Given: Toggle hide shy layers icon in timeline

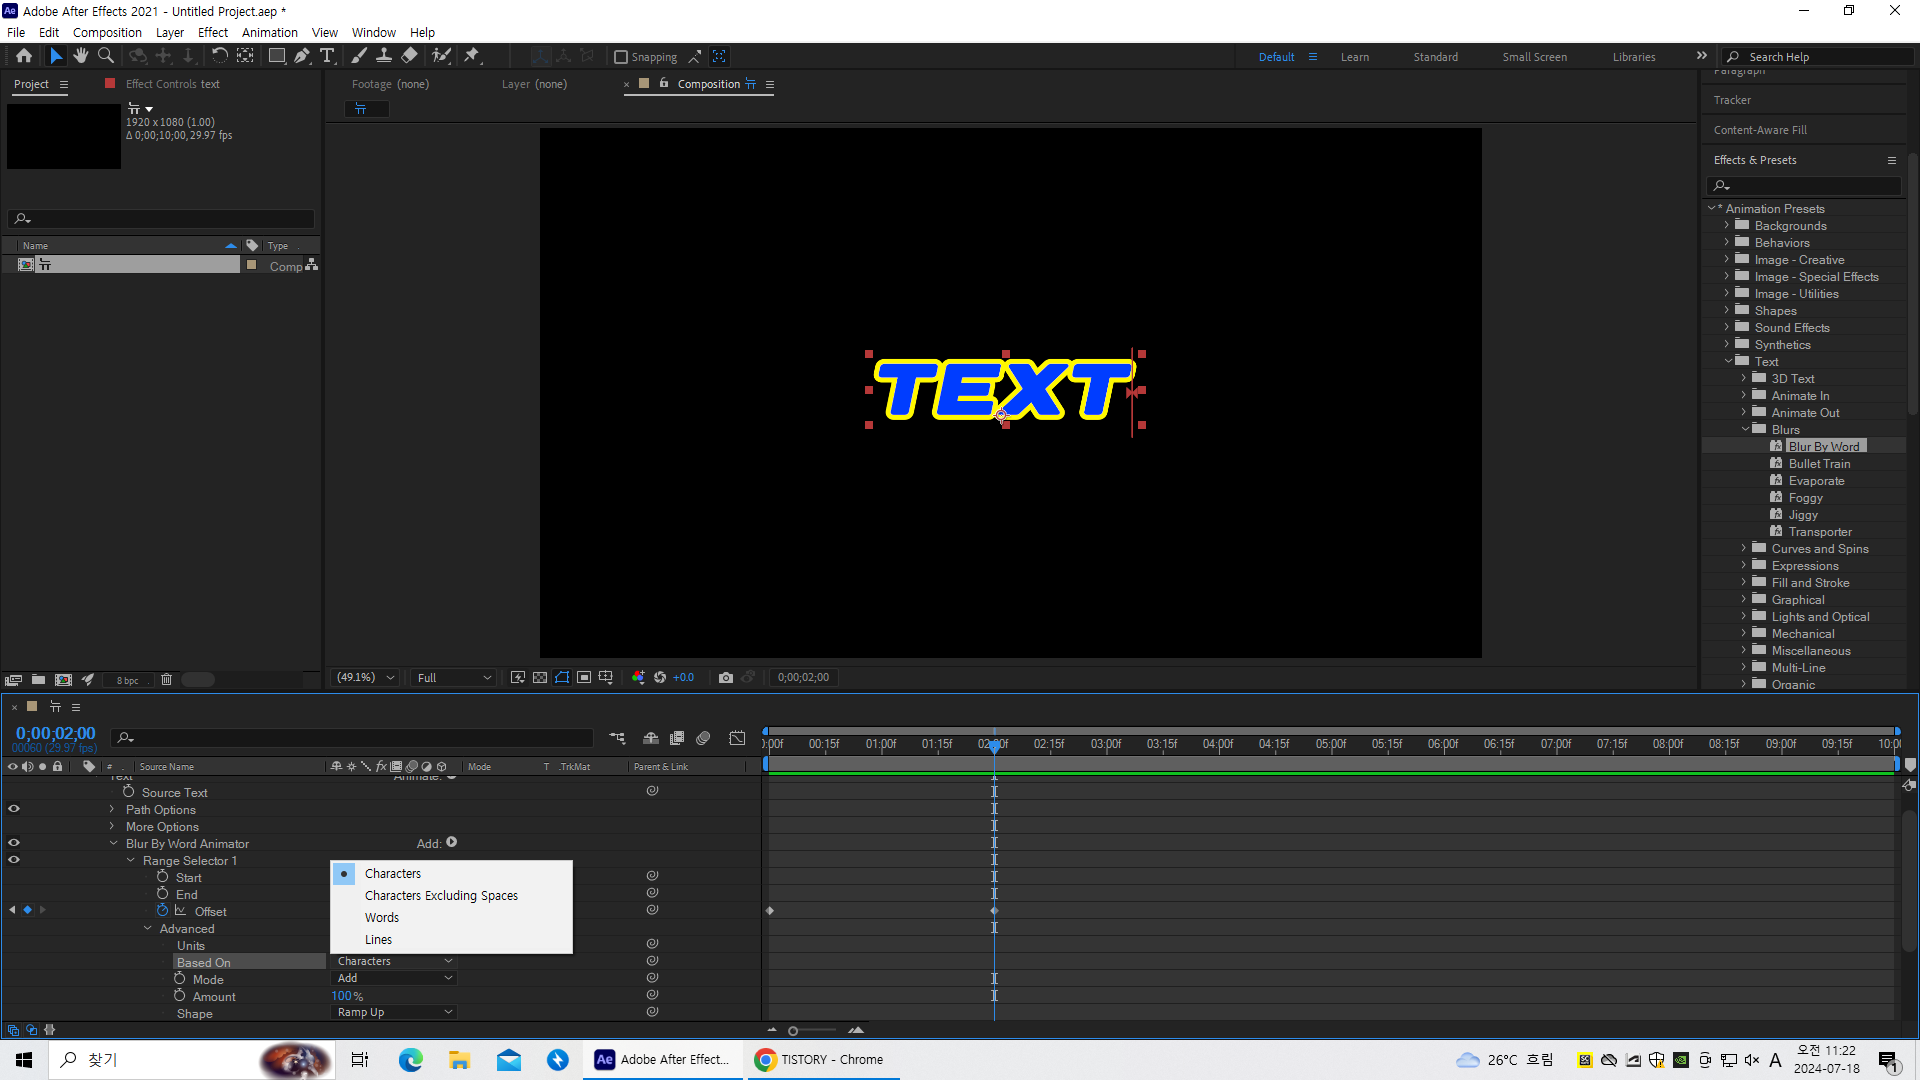Looking at the screenshot, I should [651, 738].
